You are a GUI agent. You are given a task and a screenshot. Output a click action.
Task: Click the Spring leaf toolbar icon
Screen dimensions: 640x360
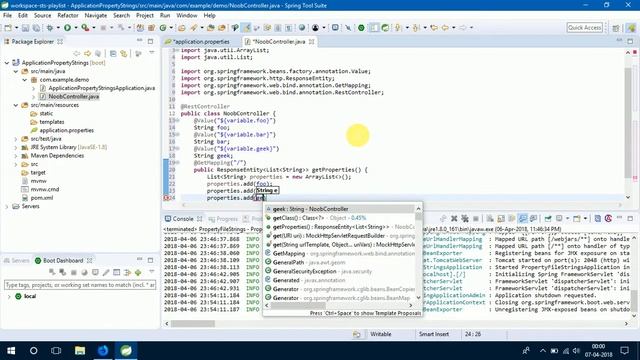385,28
